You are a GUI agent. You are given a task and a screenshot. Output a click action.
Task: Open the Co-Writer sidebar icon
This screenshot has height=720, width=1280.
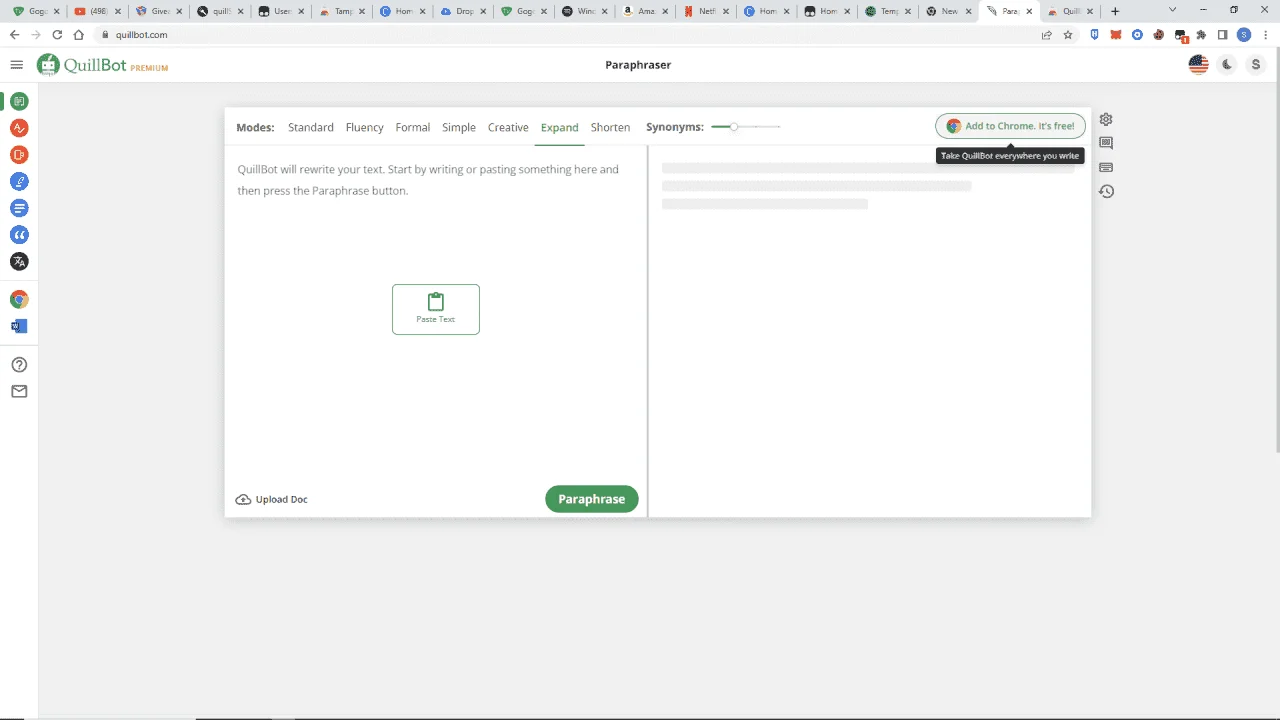(19, 182)
